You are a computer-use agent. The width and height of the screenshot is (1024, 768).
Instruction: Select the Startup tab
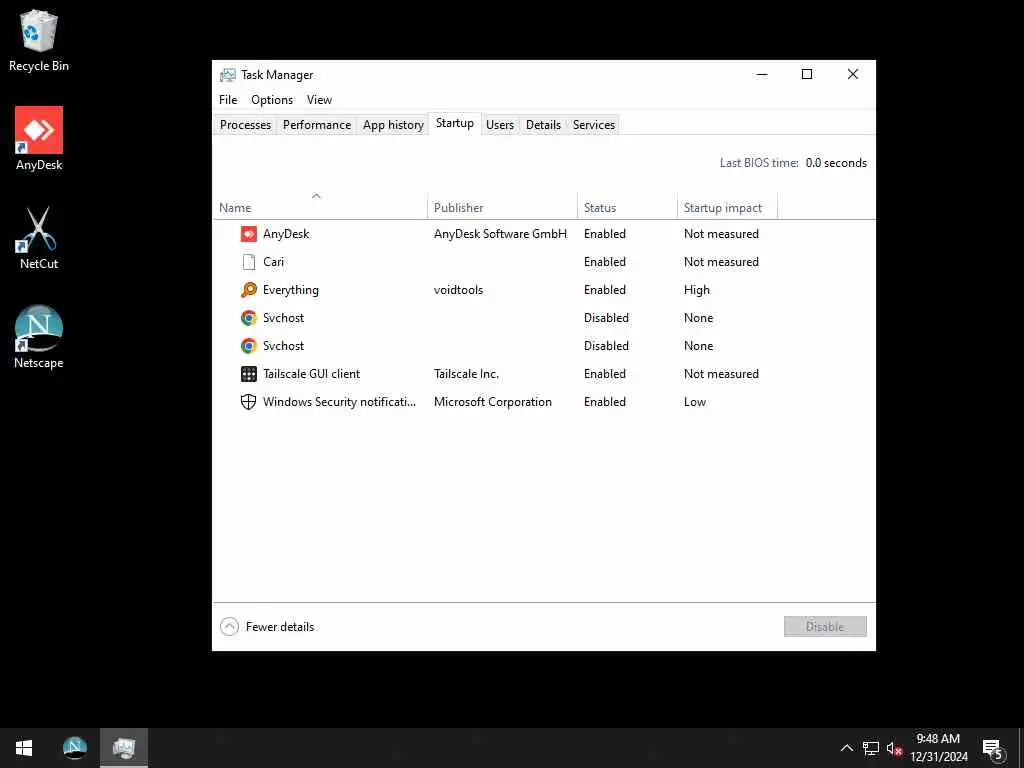click(x=455, y=123)
